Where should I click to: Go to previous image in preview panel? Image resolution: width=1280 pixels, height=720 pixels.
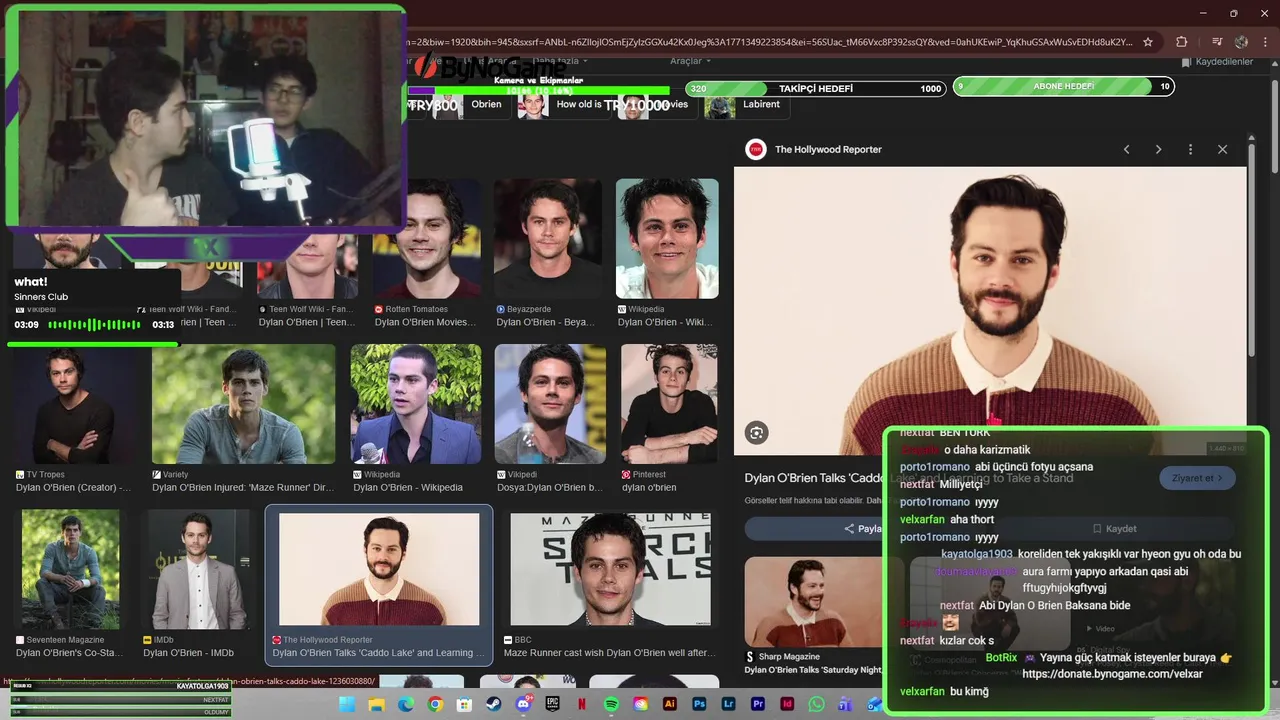pyautogui.click(x=1126, y=149)
